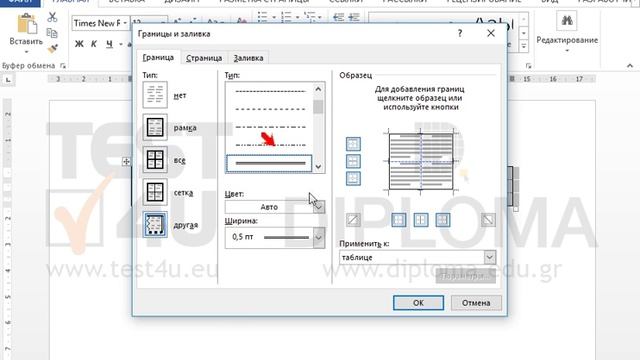Expand the Ширина width dropdown
640x360 pixels.
click(319, 237)
